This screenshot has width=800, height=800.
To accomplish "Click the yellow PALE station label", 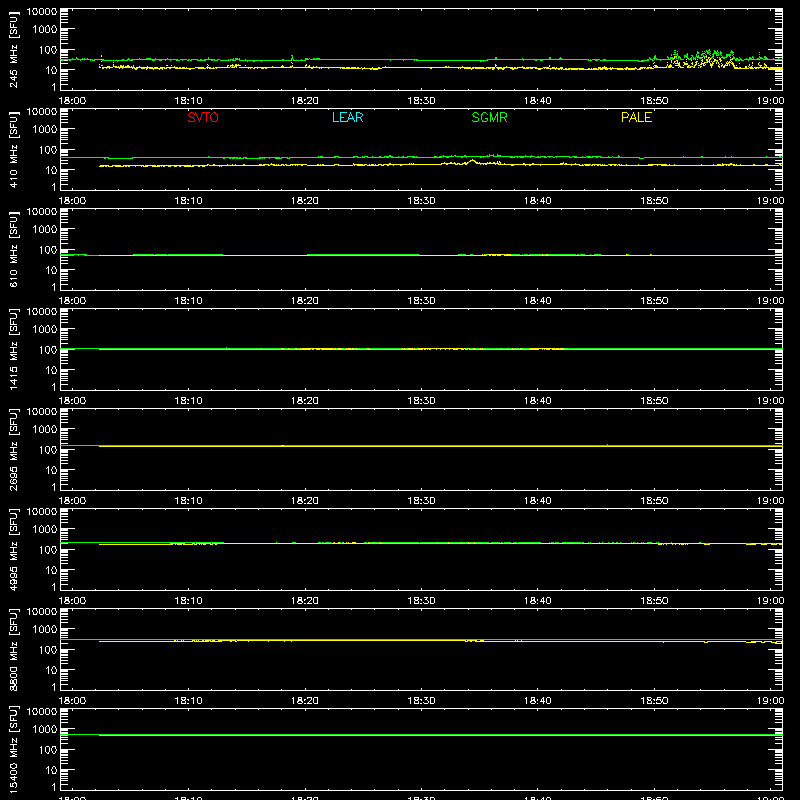I will [636, 117].
